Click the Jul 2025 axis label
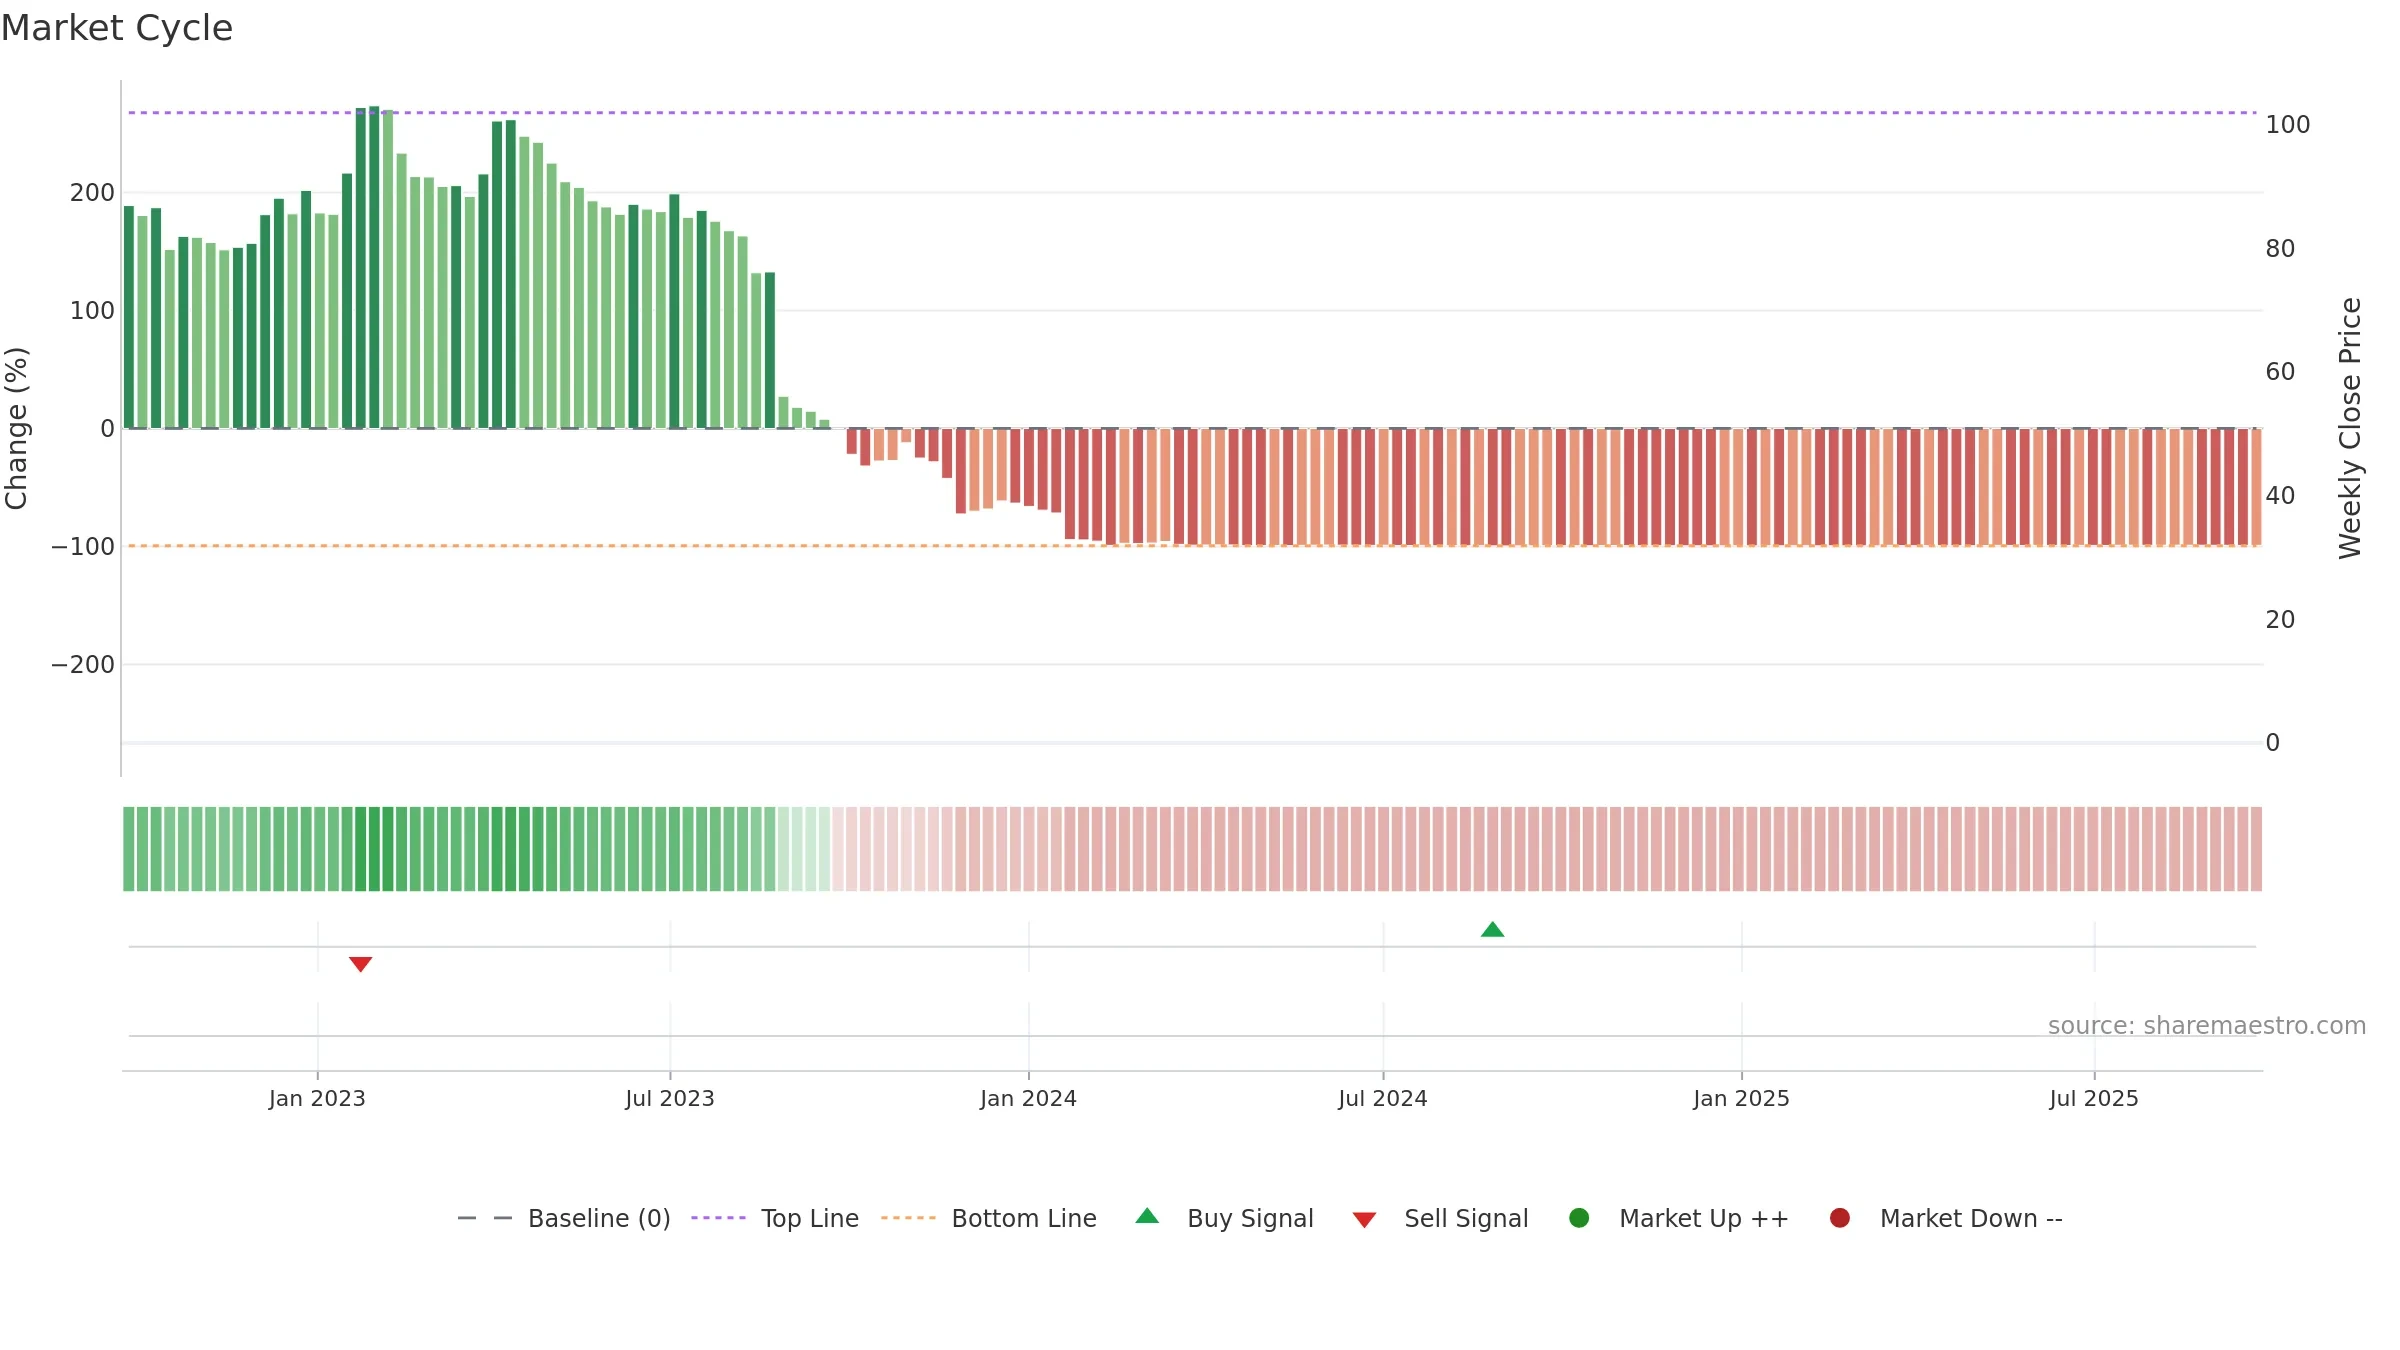The height and width of the screenshot is (1350, 2400). tap(2094, 1099)
